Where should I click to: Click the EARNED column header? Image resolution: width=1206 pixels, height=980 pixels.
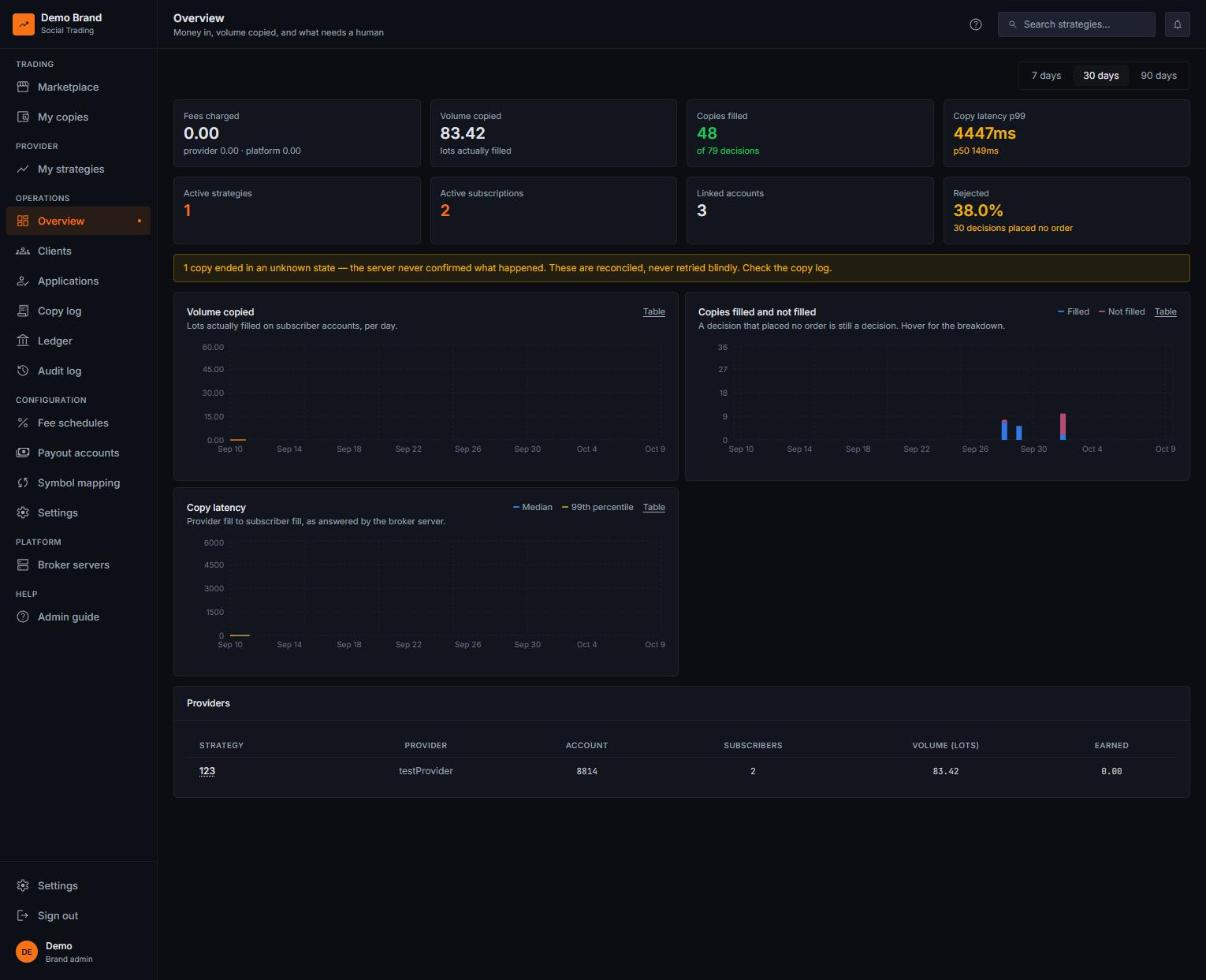[1111, 745]
